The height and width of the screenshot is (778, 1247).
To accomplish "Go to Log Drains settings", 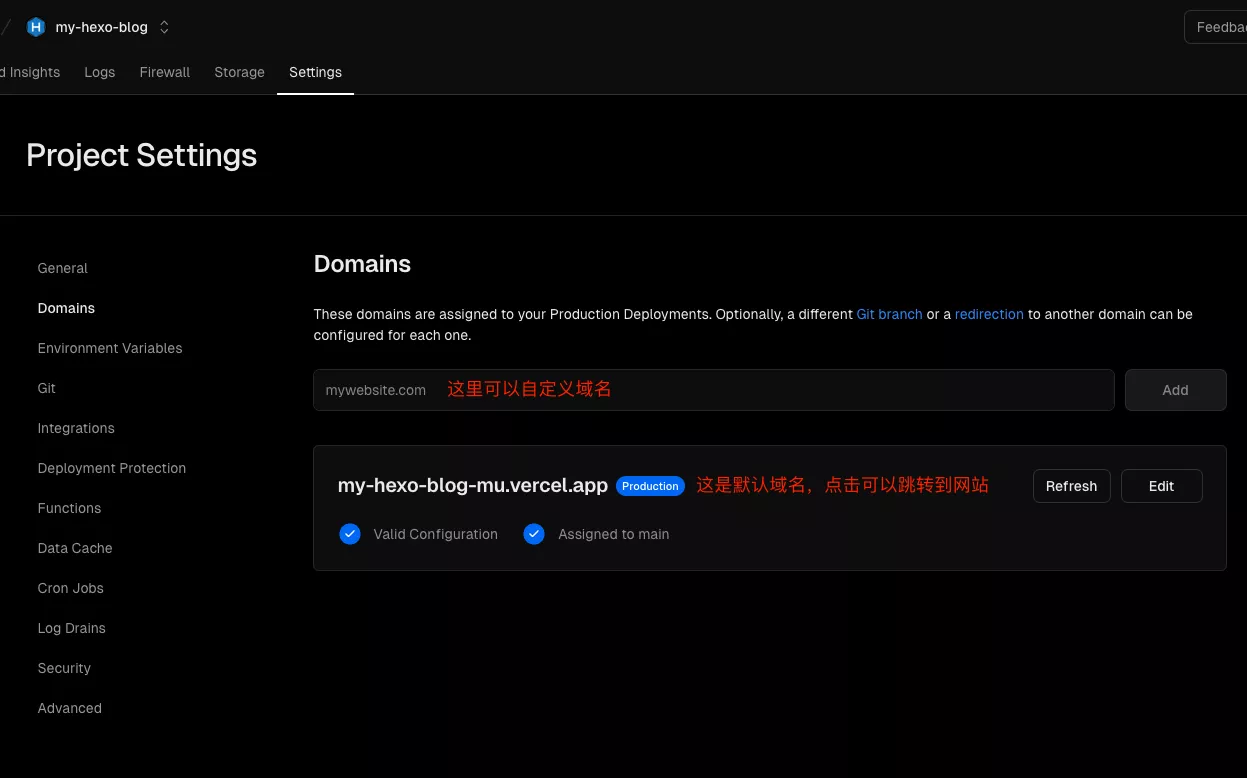I will (71, 628).
